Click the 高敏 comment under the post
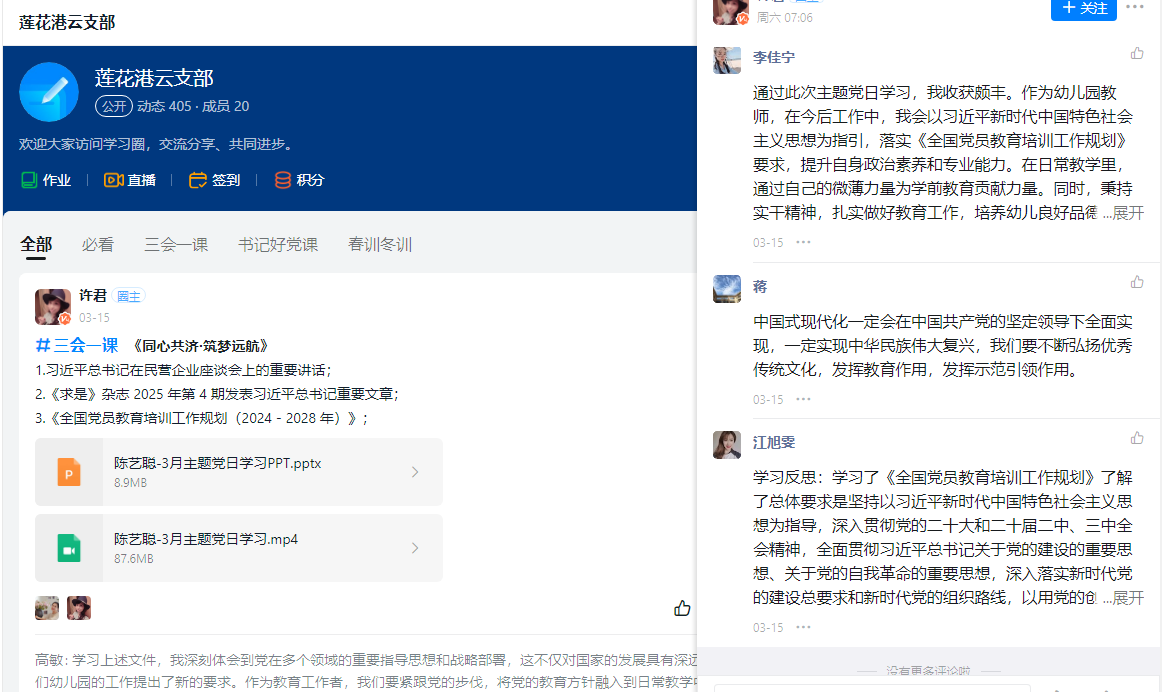Viewport: 1162px width, 692px height. click(x=366, y=671)
